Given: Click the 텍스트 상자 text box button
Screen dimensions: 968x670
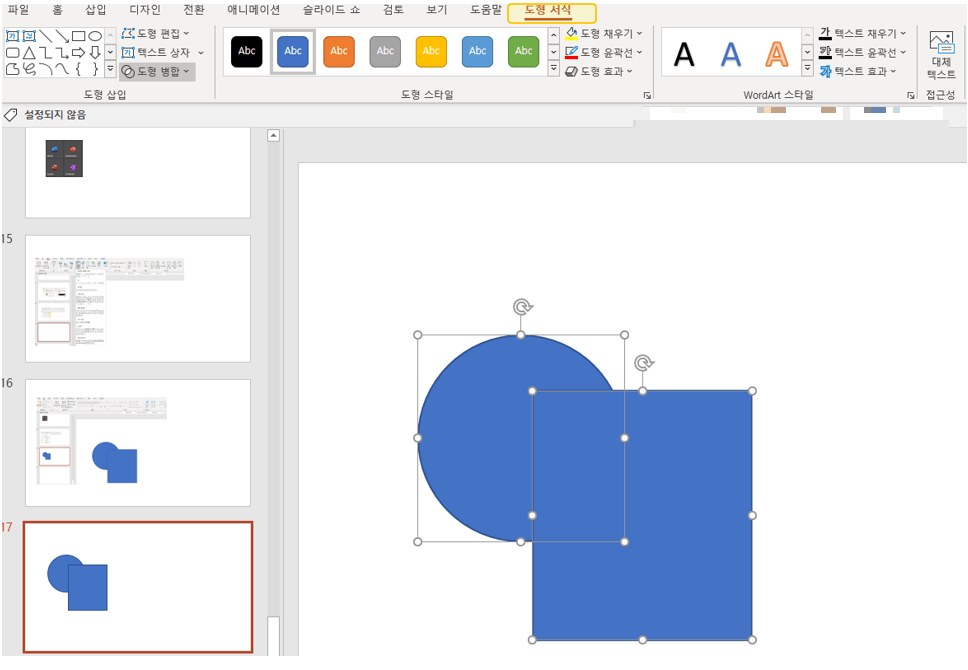Looking at the screenshot, I should click(x=156, y=52).
